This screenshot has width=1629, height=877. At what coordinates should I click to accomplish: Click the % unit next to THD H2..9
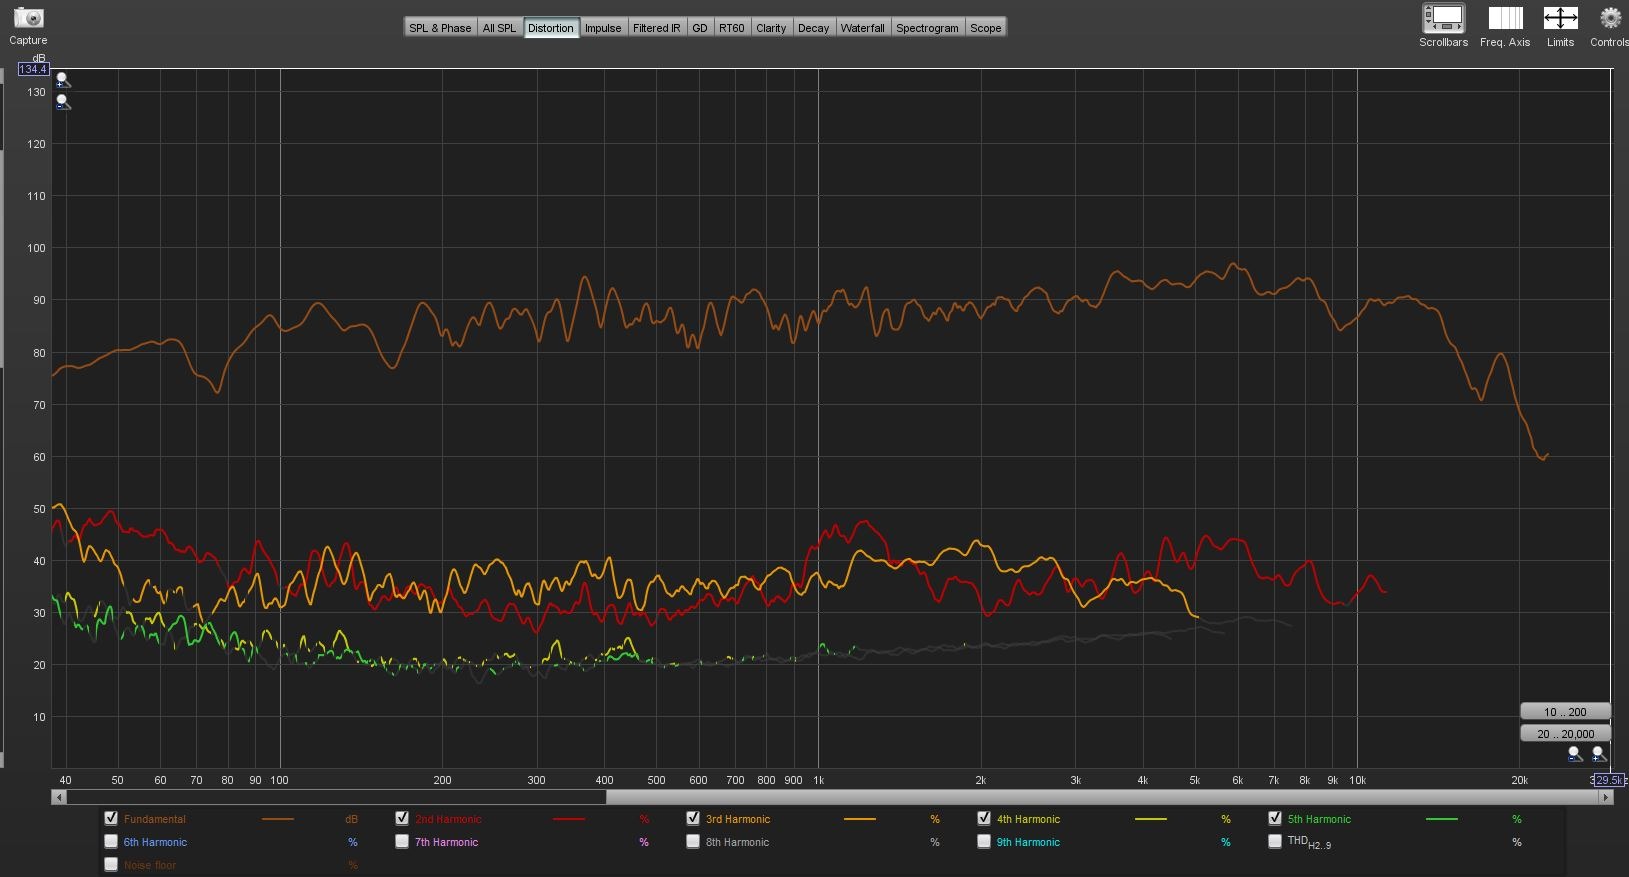coord(1517,842)
